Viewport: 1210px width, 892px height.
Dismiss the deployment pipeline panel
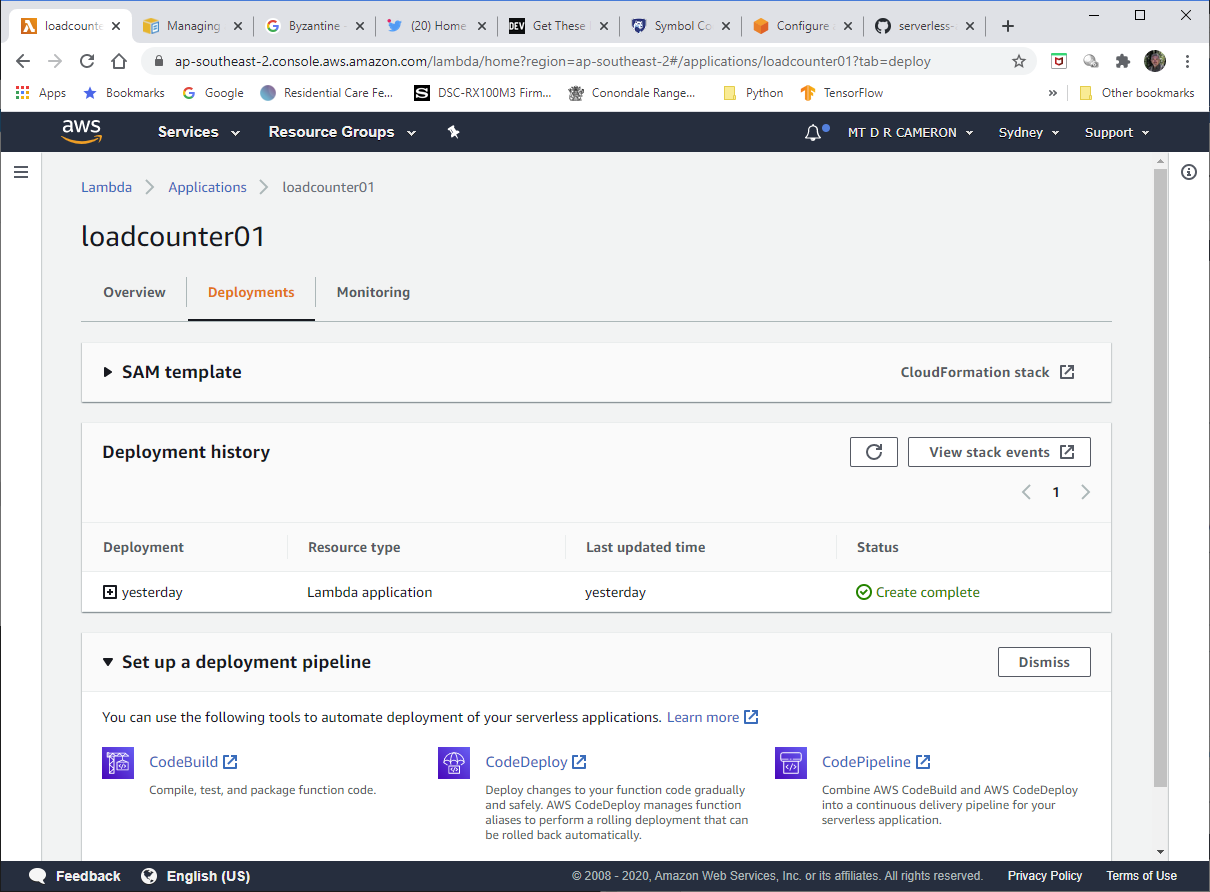point(1044,662)
